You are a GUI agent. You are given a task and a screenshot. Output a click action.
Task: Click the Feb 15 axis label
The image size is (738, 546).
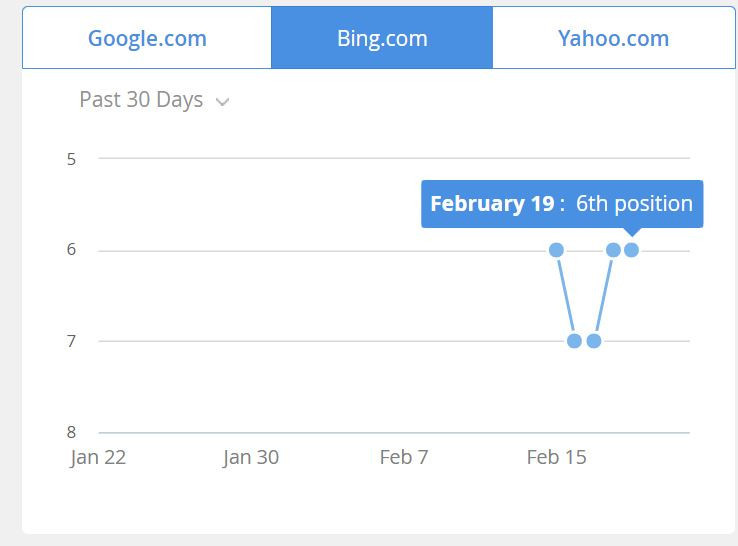[x=556, y=457]
